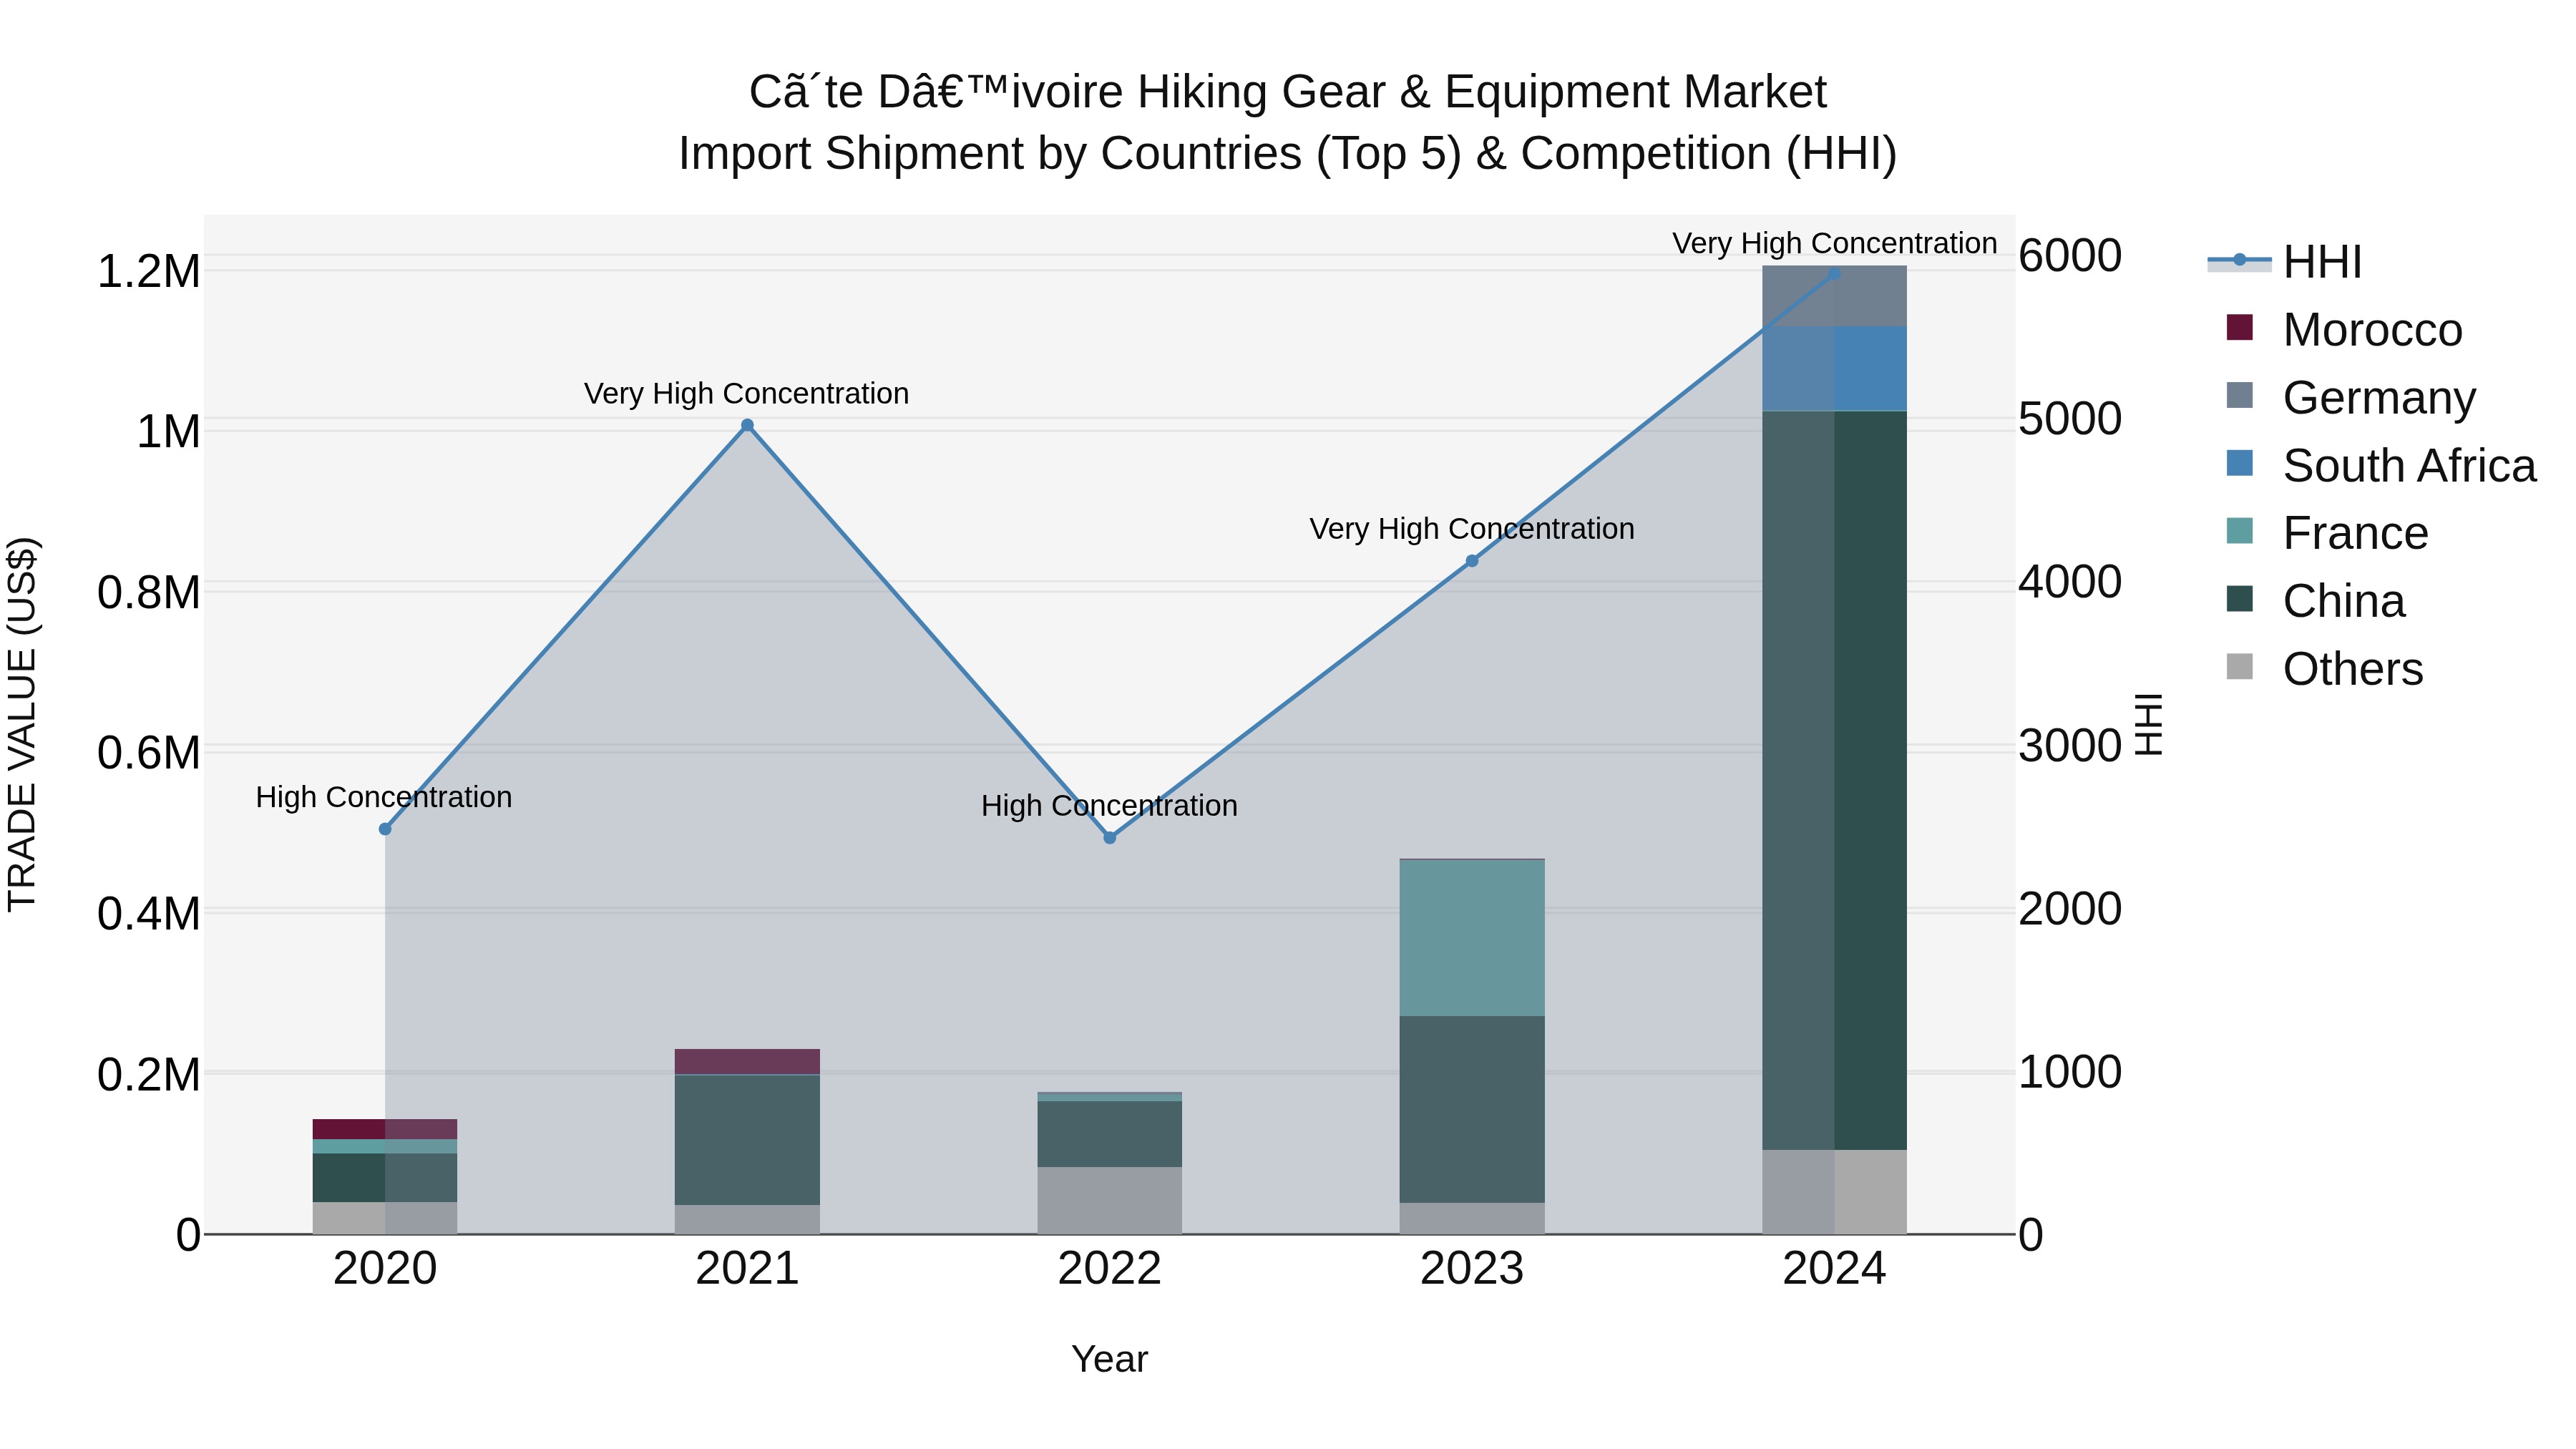Click the France teal legend swatch

pos(2240,531)
